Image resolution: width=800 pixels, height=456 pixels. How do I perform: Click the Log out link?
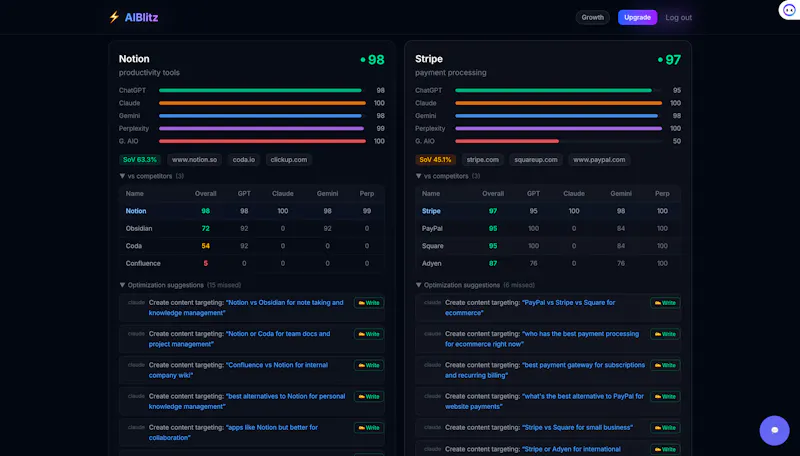point(678,17)
